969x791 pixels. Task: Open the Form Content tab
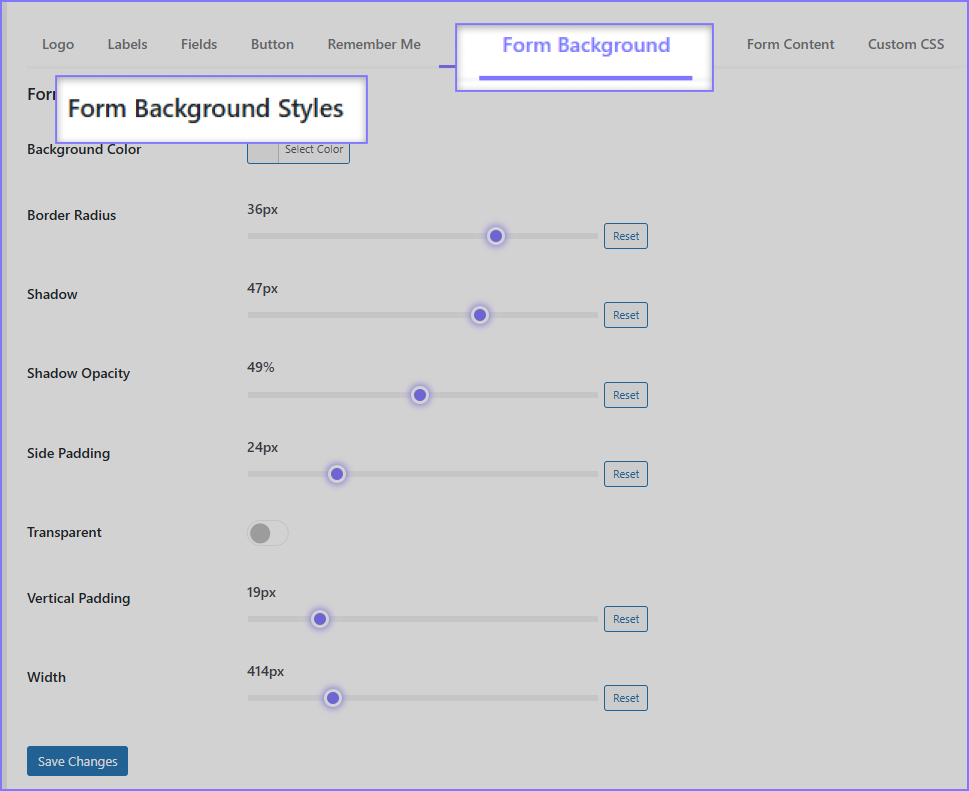click(x=790, y=44)
